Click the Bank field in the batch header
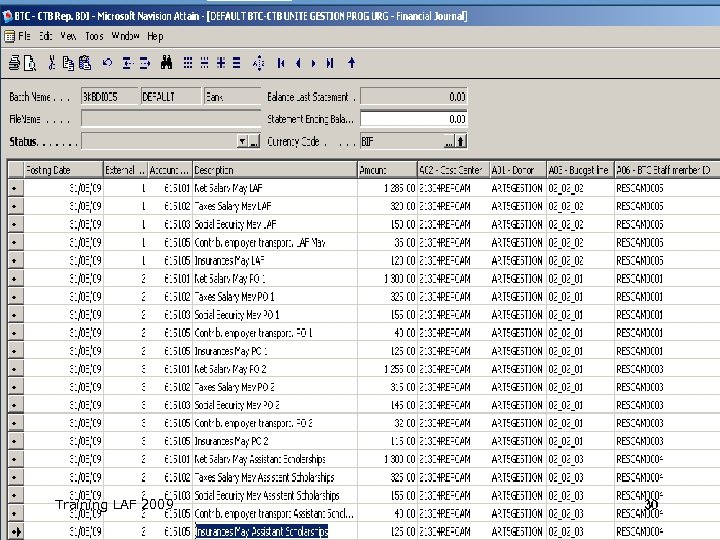This screenshot has height=540, width=720. (x=232, y=97)
